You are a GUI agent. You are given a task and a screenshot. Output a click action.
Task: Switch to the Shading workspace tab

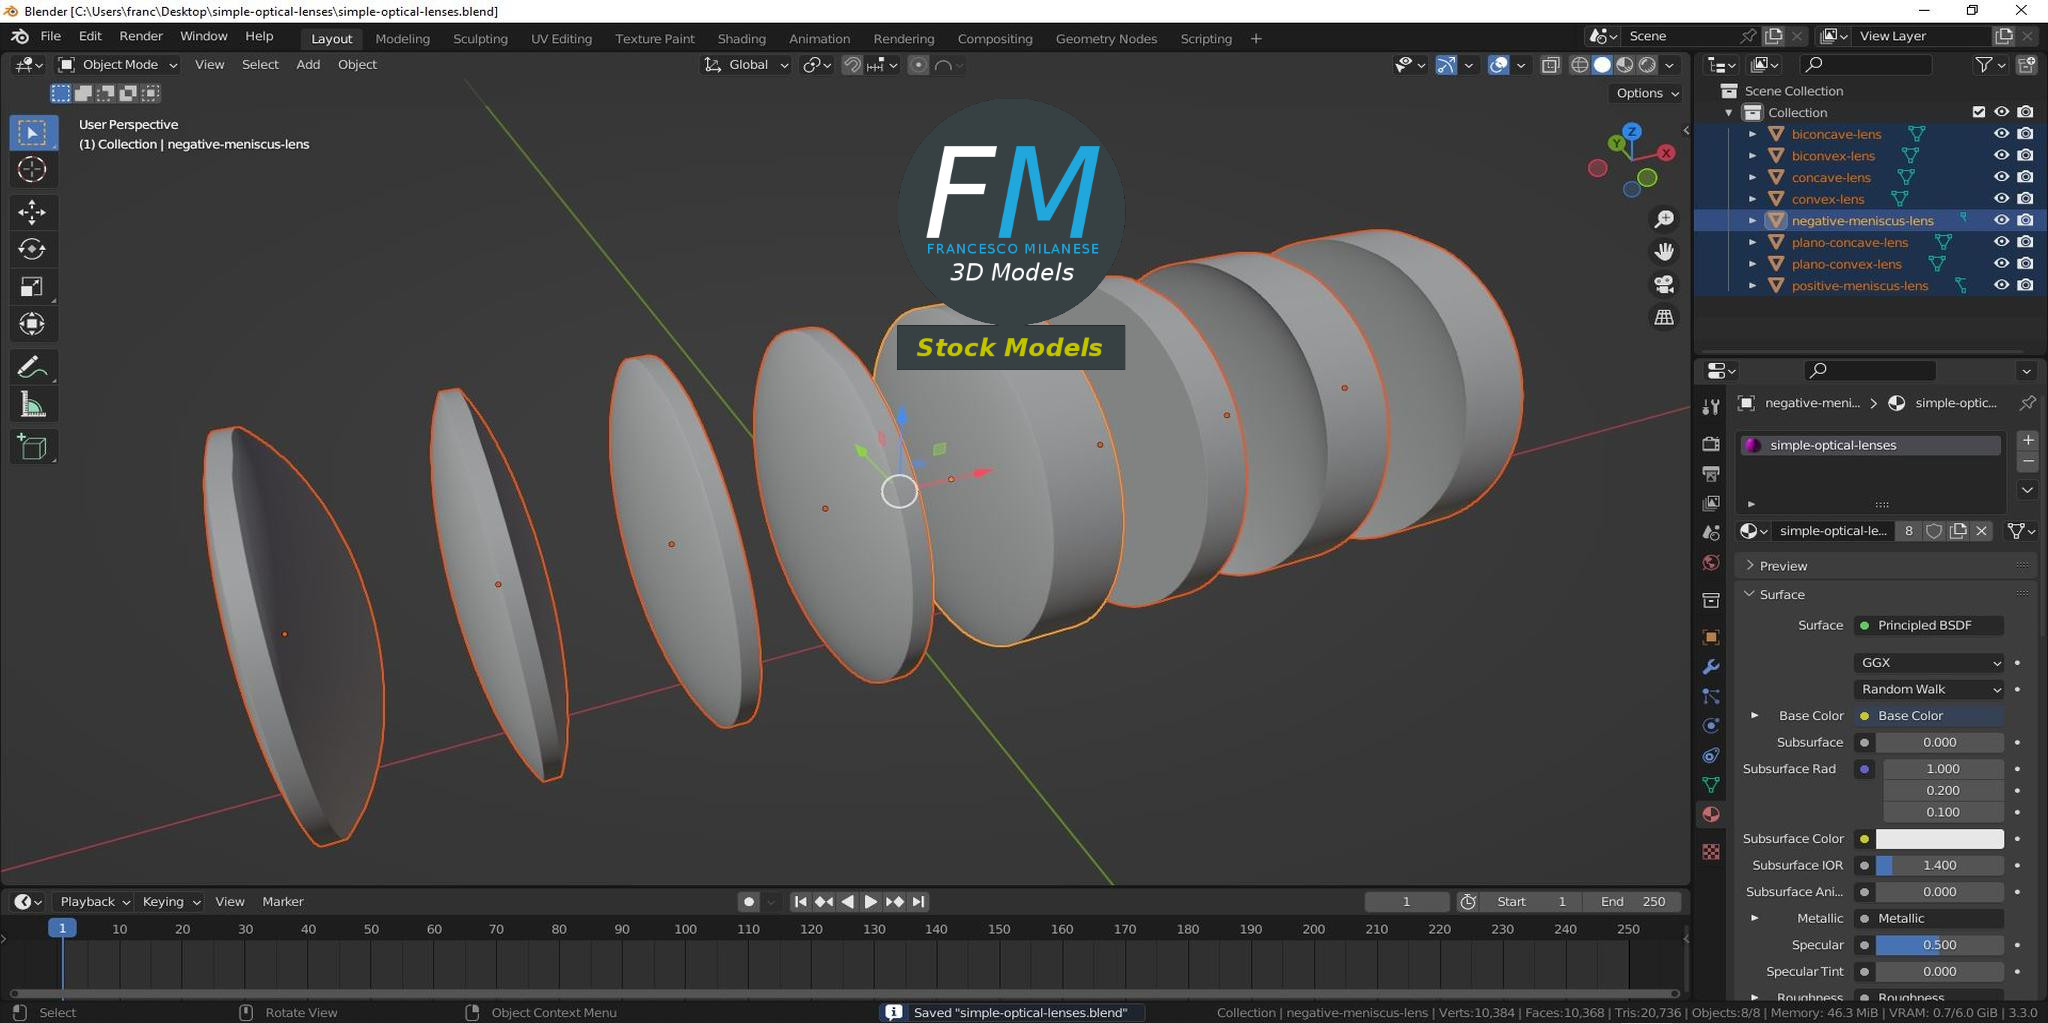click(741, 38)
